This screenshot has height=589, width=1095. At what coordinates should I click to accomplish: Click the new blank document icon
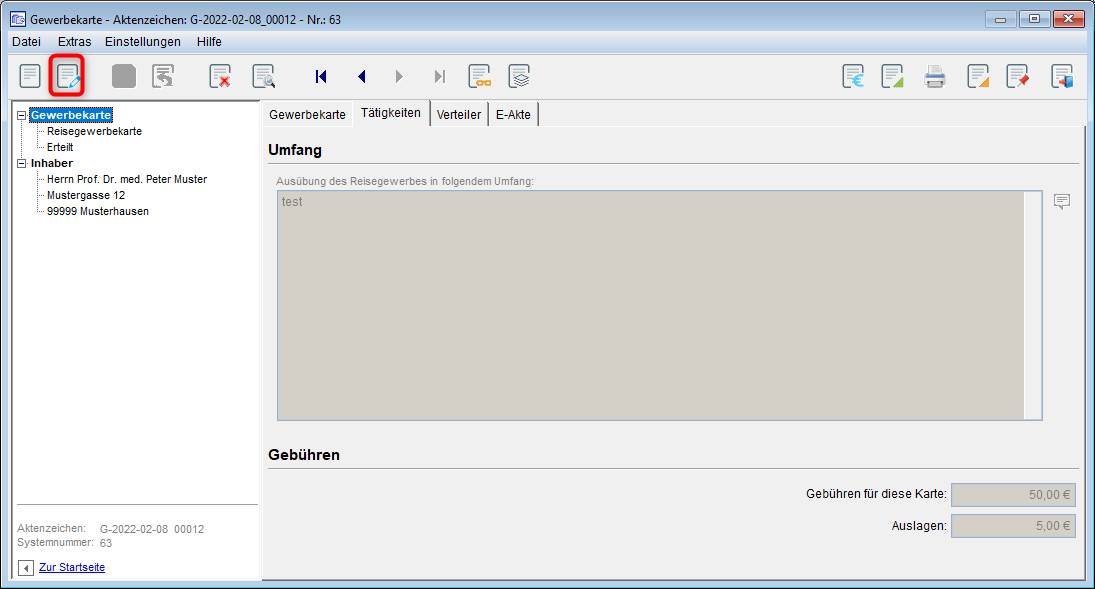tap(30, 77)
